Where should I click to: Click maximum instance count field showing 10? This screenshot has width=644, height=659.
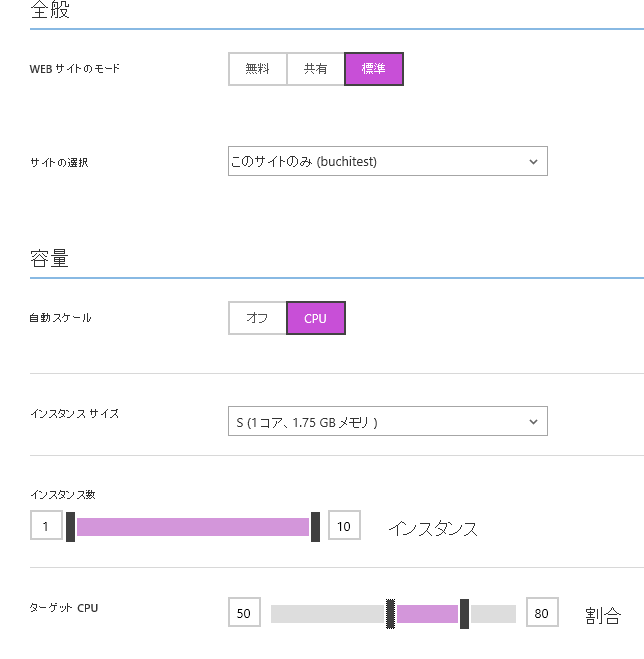[x=344, y=525]
